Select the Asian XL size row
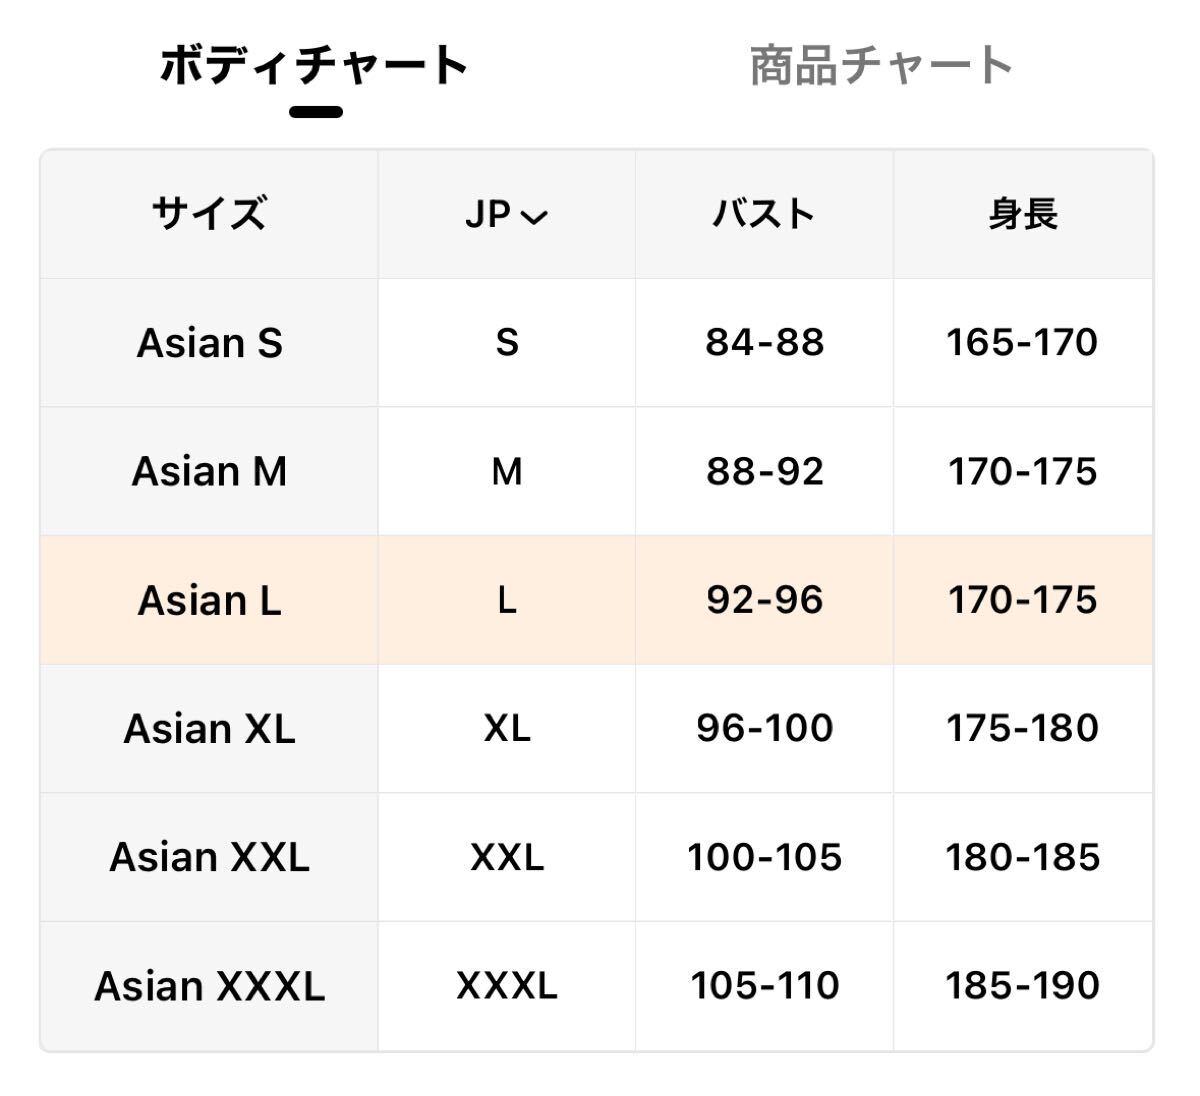The image size is (1200, 1096). click(x=209, y=728)
